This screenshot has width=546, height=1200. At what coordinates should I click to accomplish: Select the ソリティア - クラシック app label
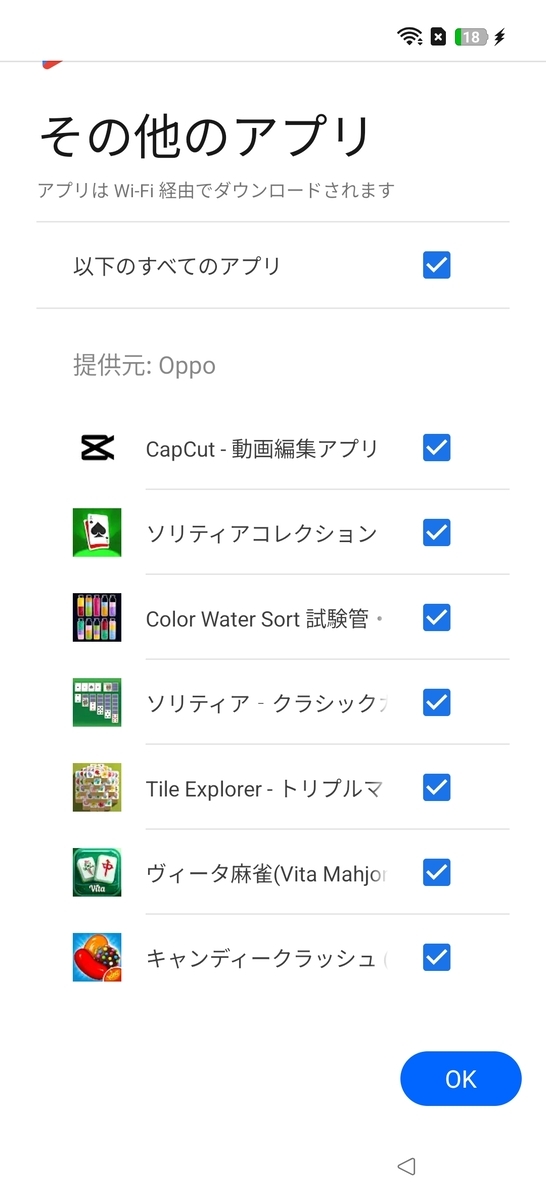click(x=266, y=703)
